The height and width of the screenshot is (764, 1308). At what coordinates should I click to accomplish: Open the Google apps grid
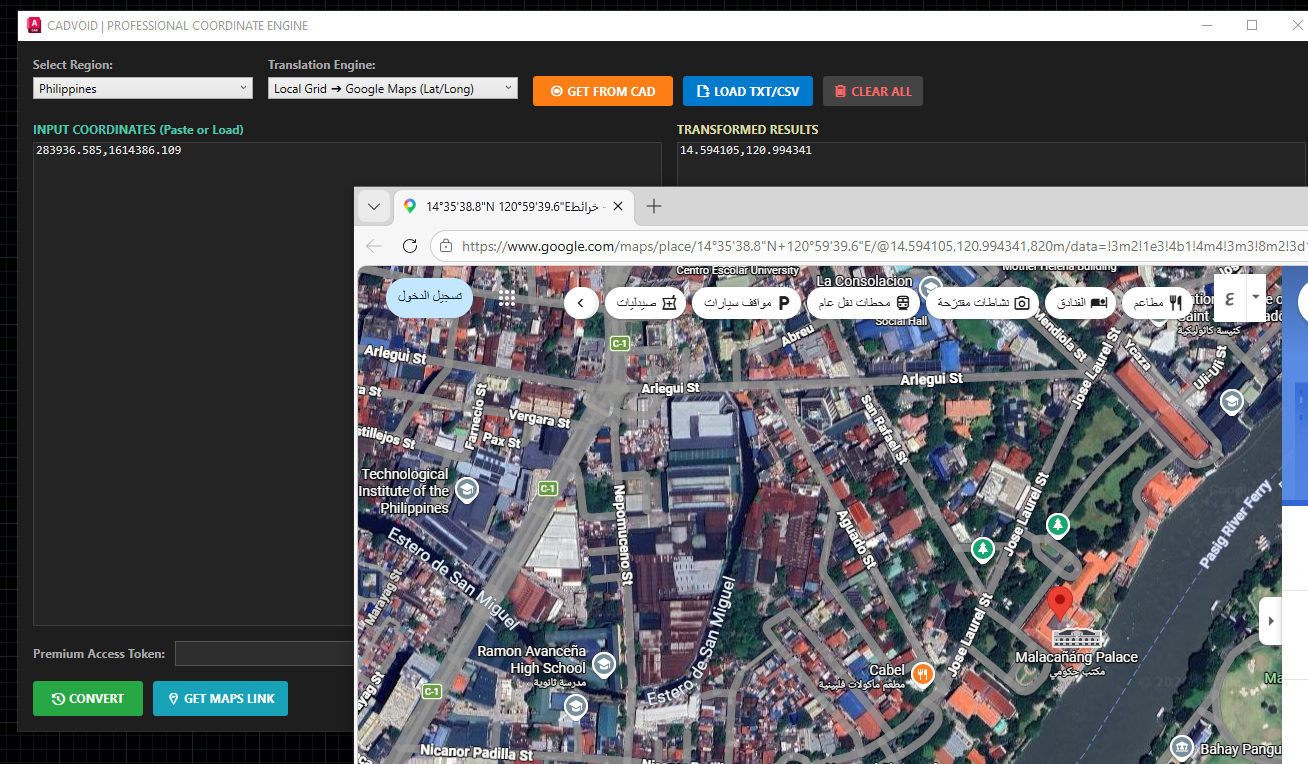(x=507, y=298)
